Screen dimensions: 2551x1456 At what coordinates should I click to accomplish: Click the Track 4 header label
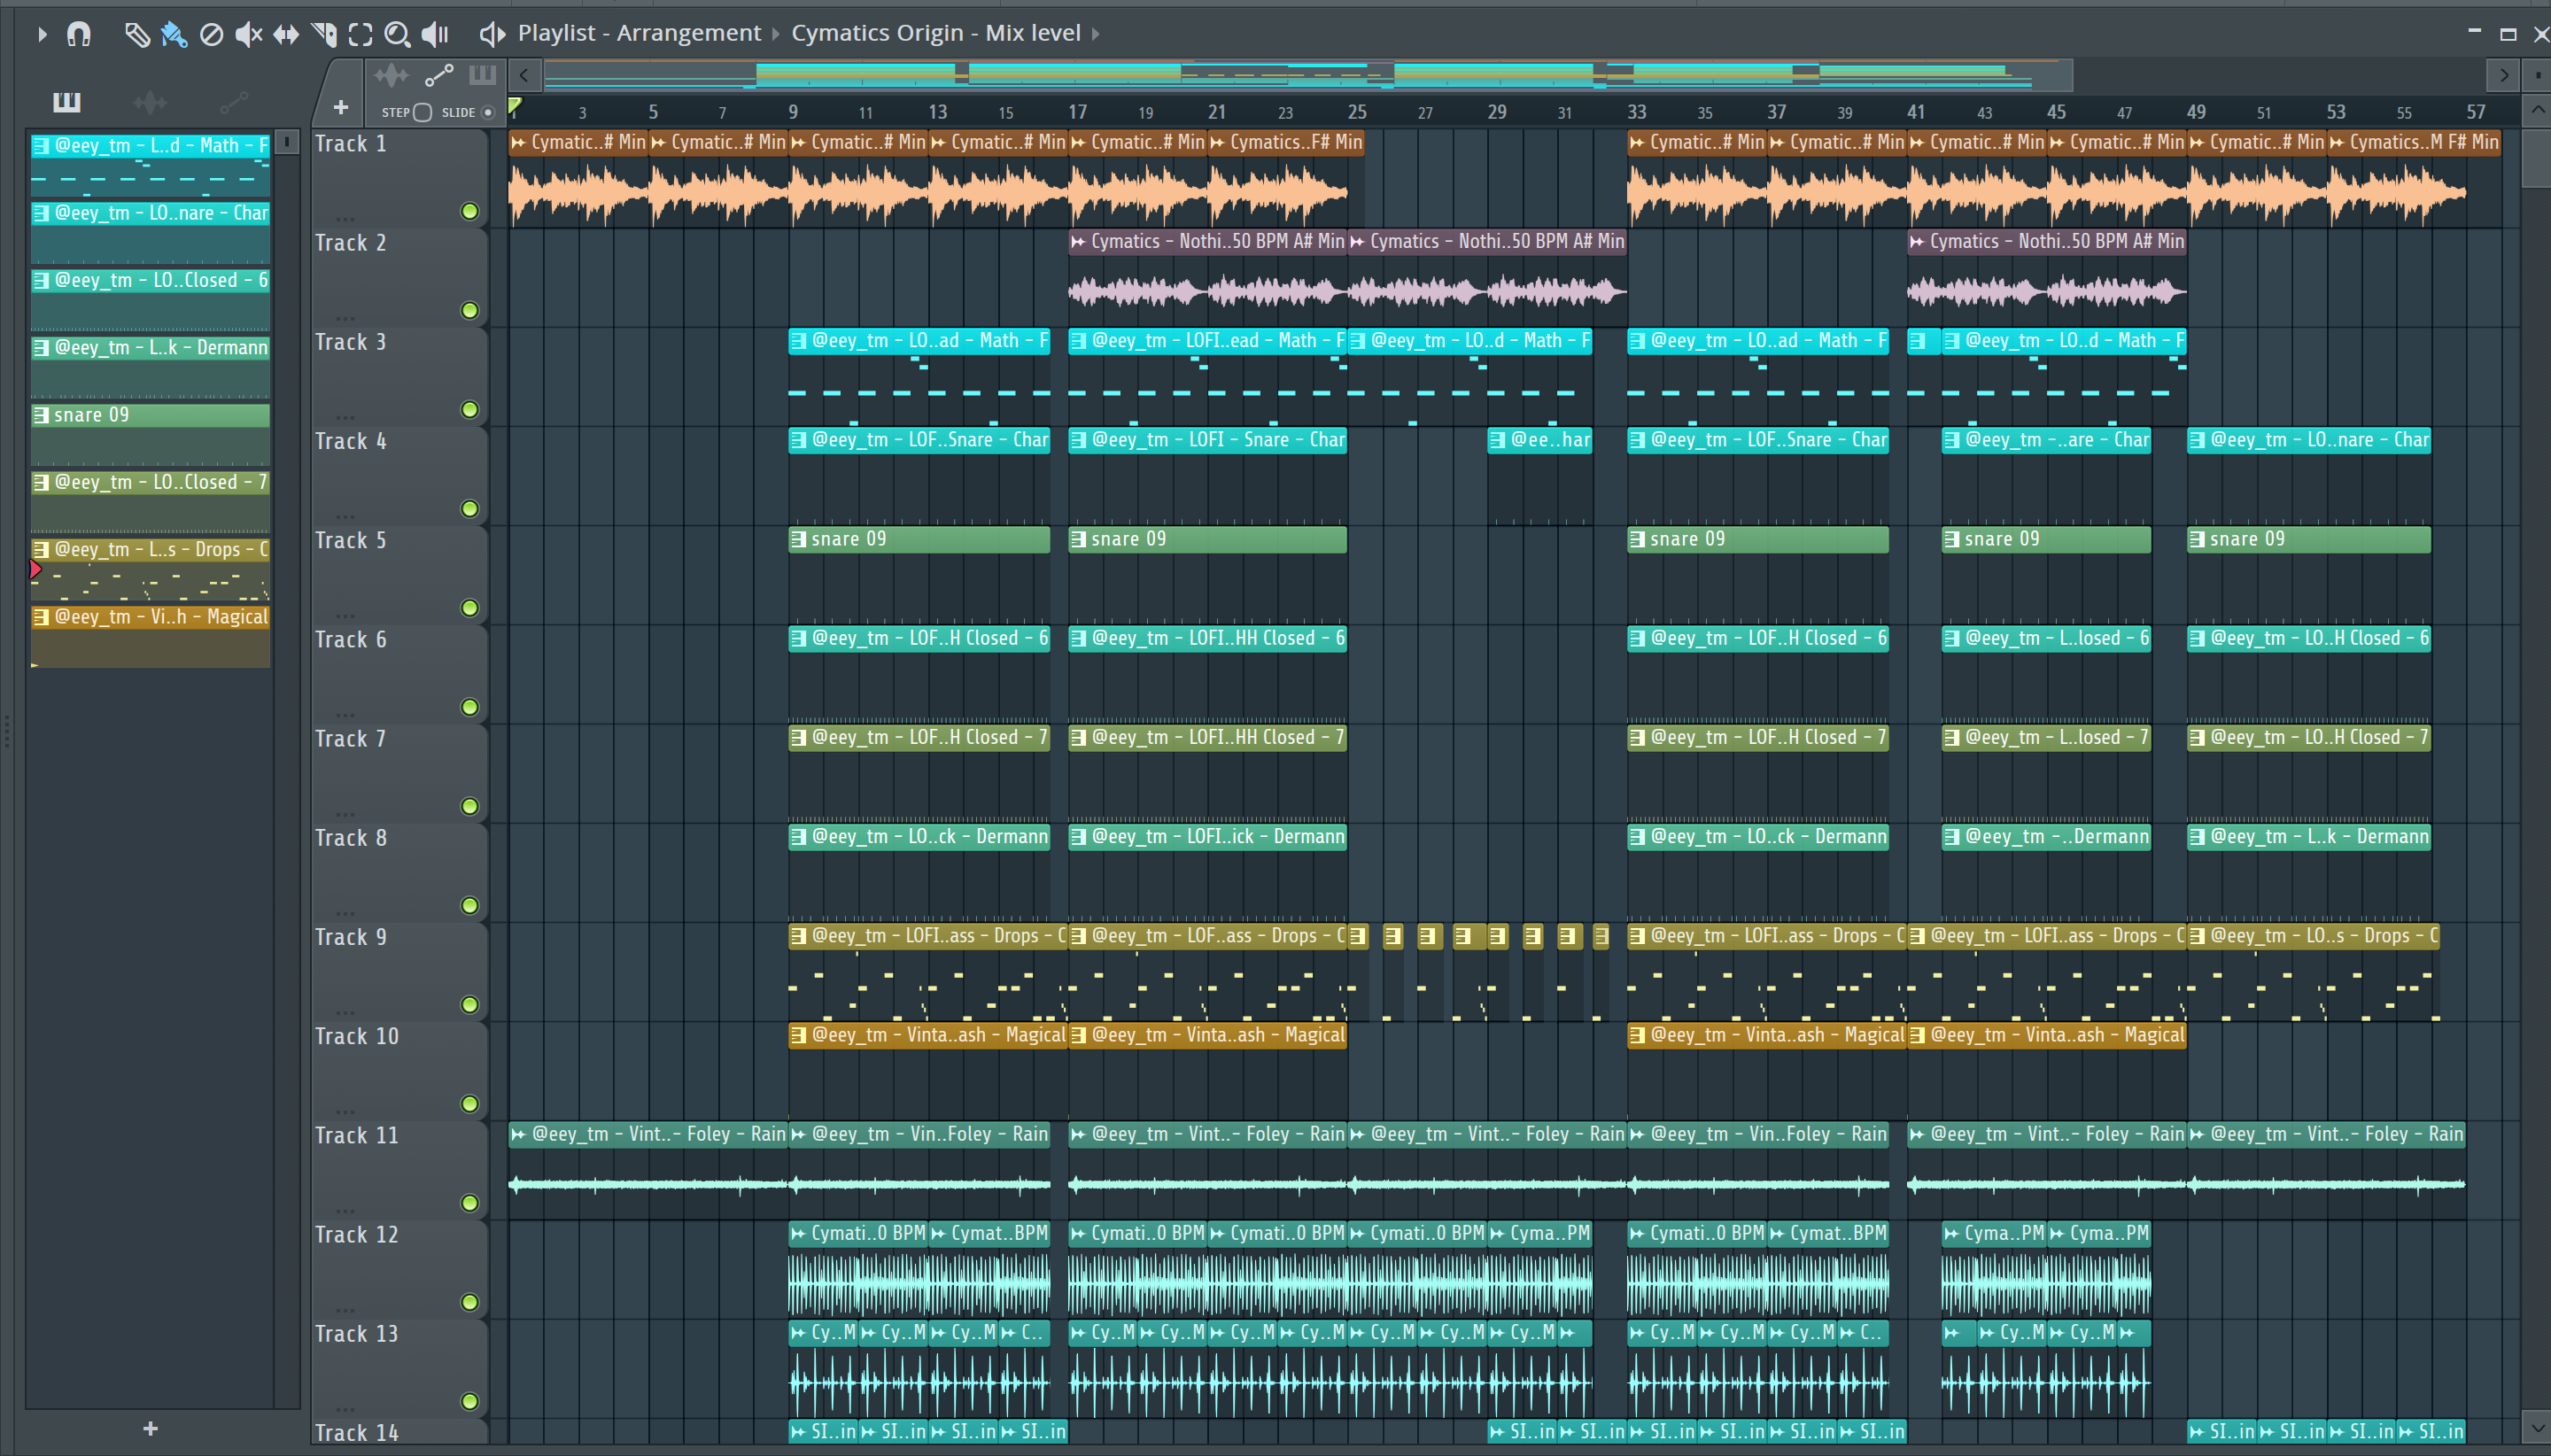tap(351, 441)
